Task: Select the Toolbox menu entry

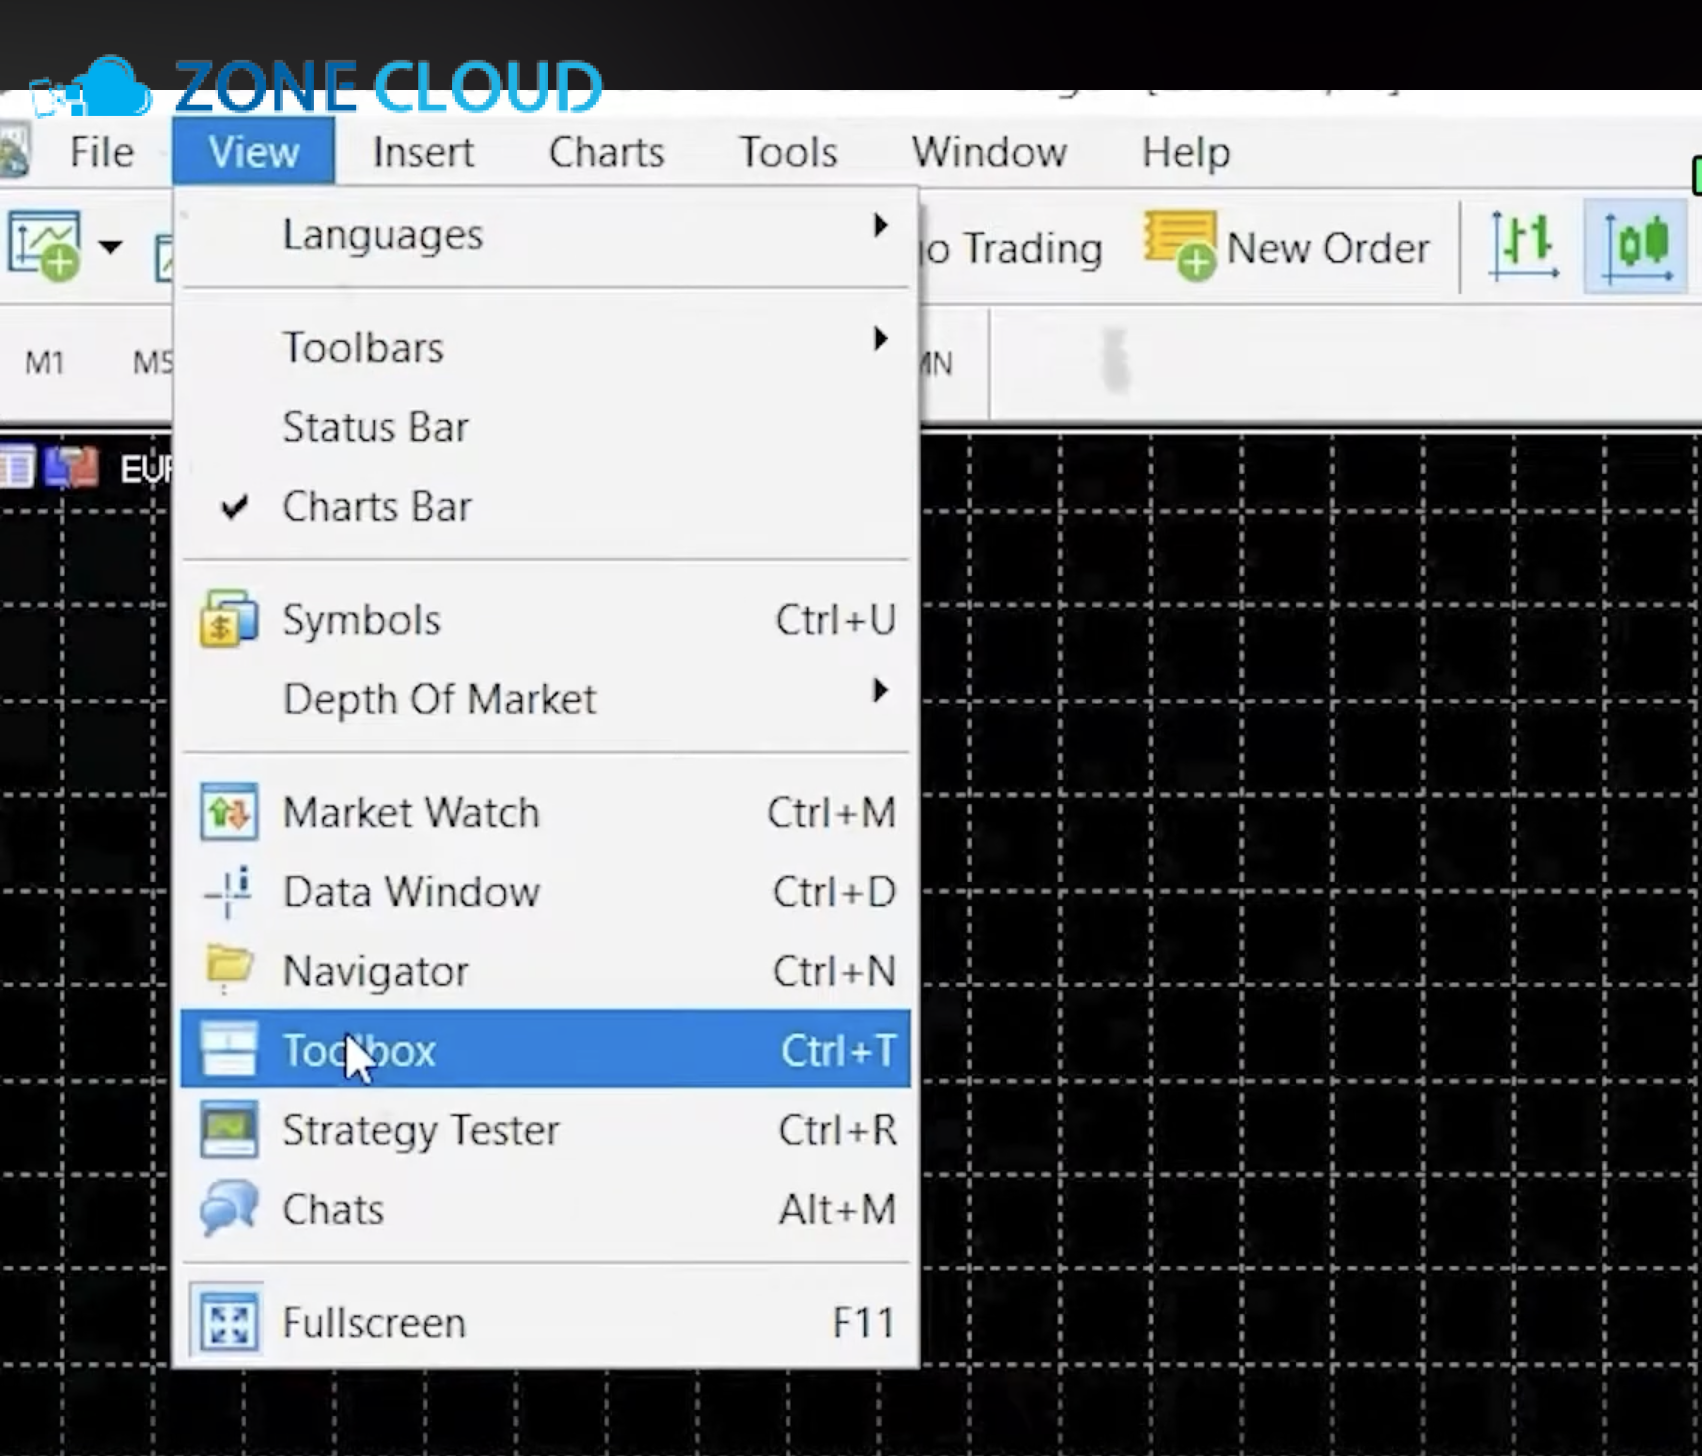Action: coord(545,1050)
